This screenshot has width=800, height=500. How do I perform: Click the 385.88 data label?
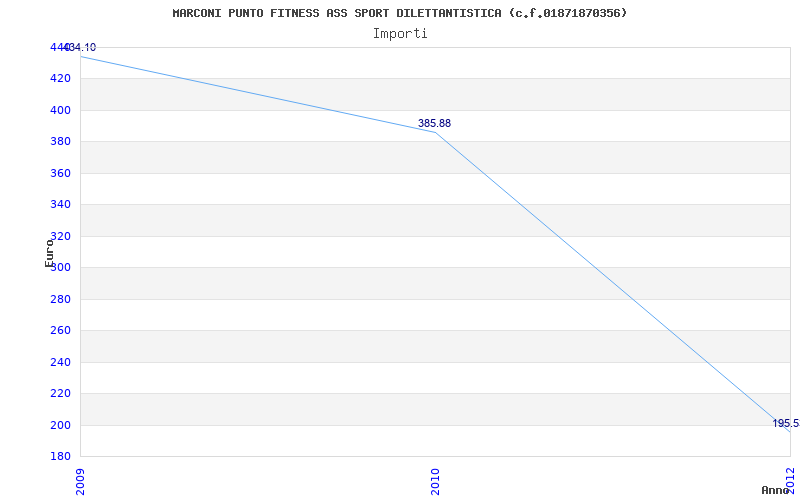click(434, 123)
